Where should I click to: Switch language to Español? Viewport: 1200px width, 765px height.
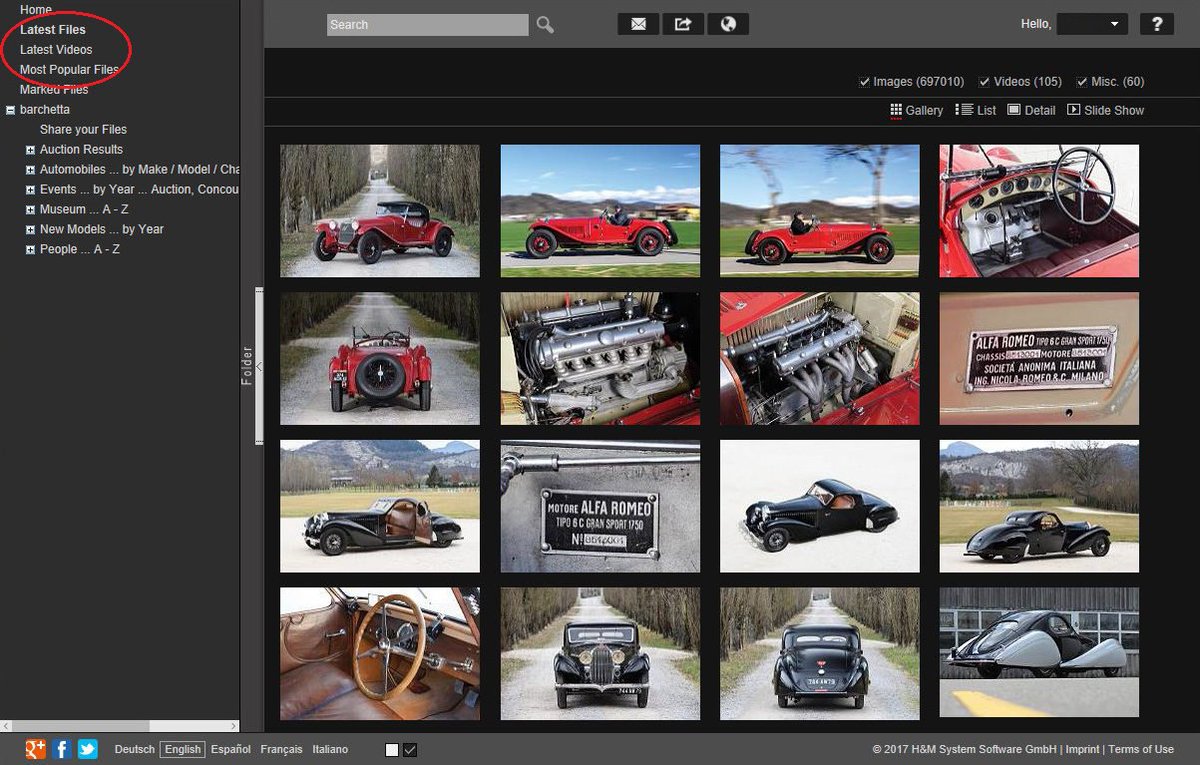[231, 750]
